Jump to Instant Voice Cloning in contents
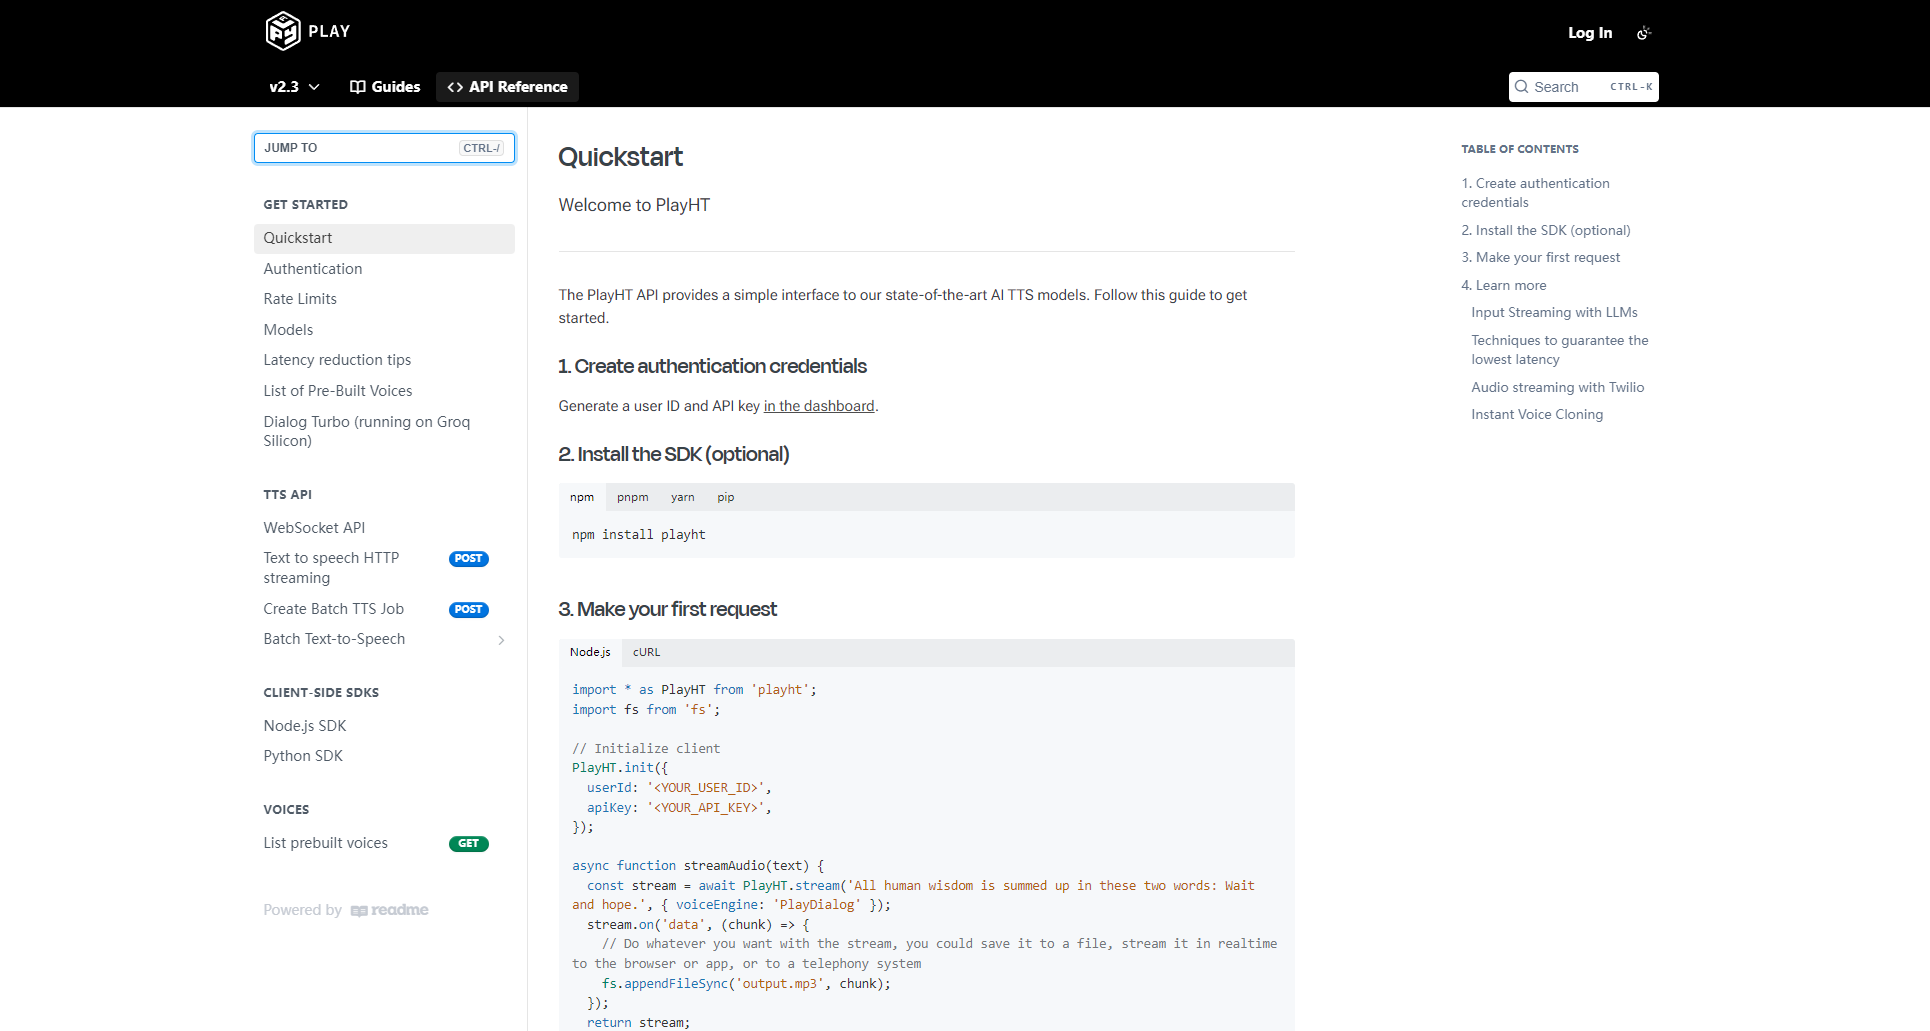 [x=1536, y=414]
